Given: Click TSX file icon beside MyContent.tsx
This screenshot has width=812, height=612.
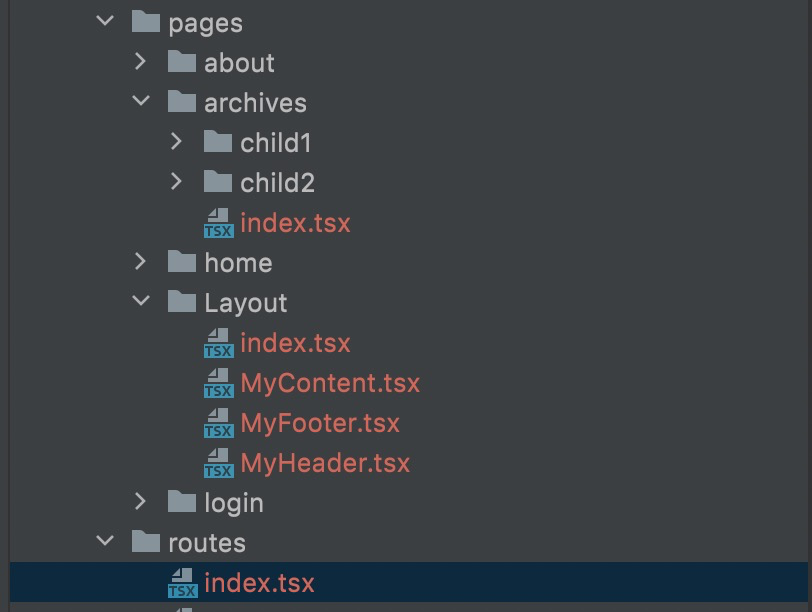Looking at the screenshot, I should [x=218, y=383].
